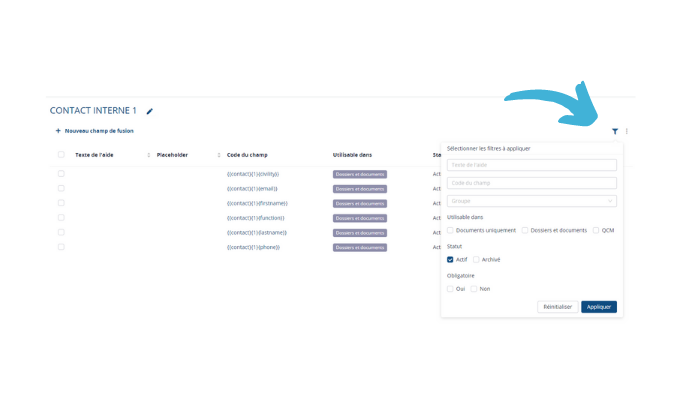Click the pencil icon beside CONTACT INTERNE 1
Viewport: 700px width, 400px height.
point(150,111)
